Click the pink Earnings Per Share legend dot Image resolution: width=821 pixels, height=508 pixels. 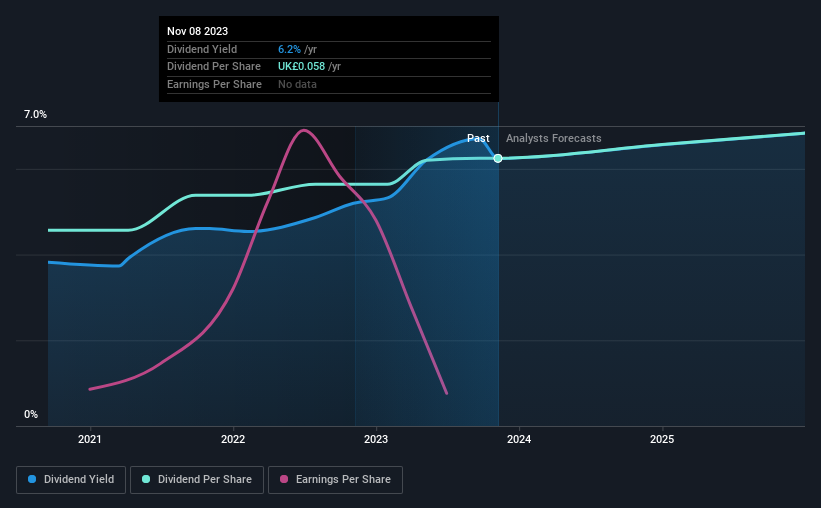[x=284, y=479]
